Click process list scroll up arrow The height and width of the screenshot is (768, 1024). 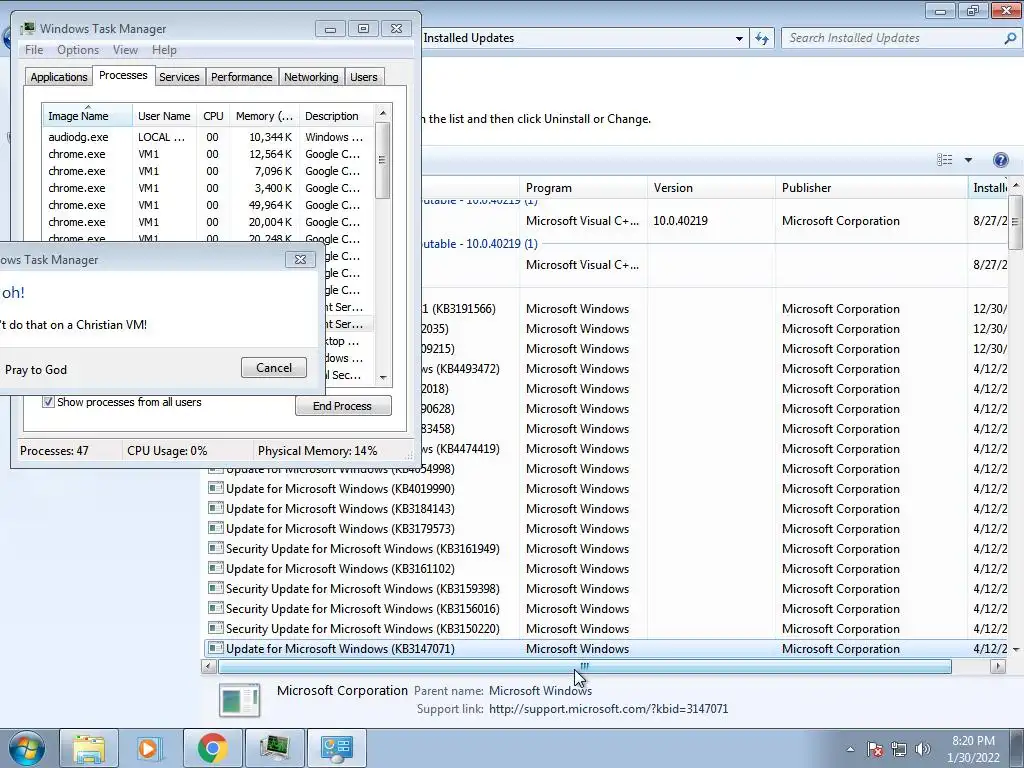point(383,113)
